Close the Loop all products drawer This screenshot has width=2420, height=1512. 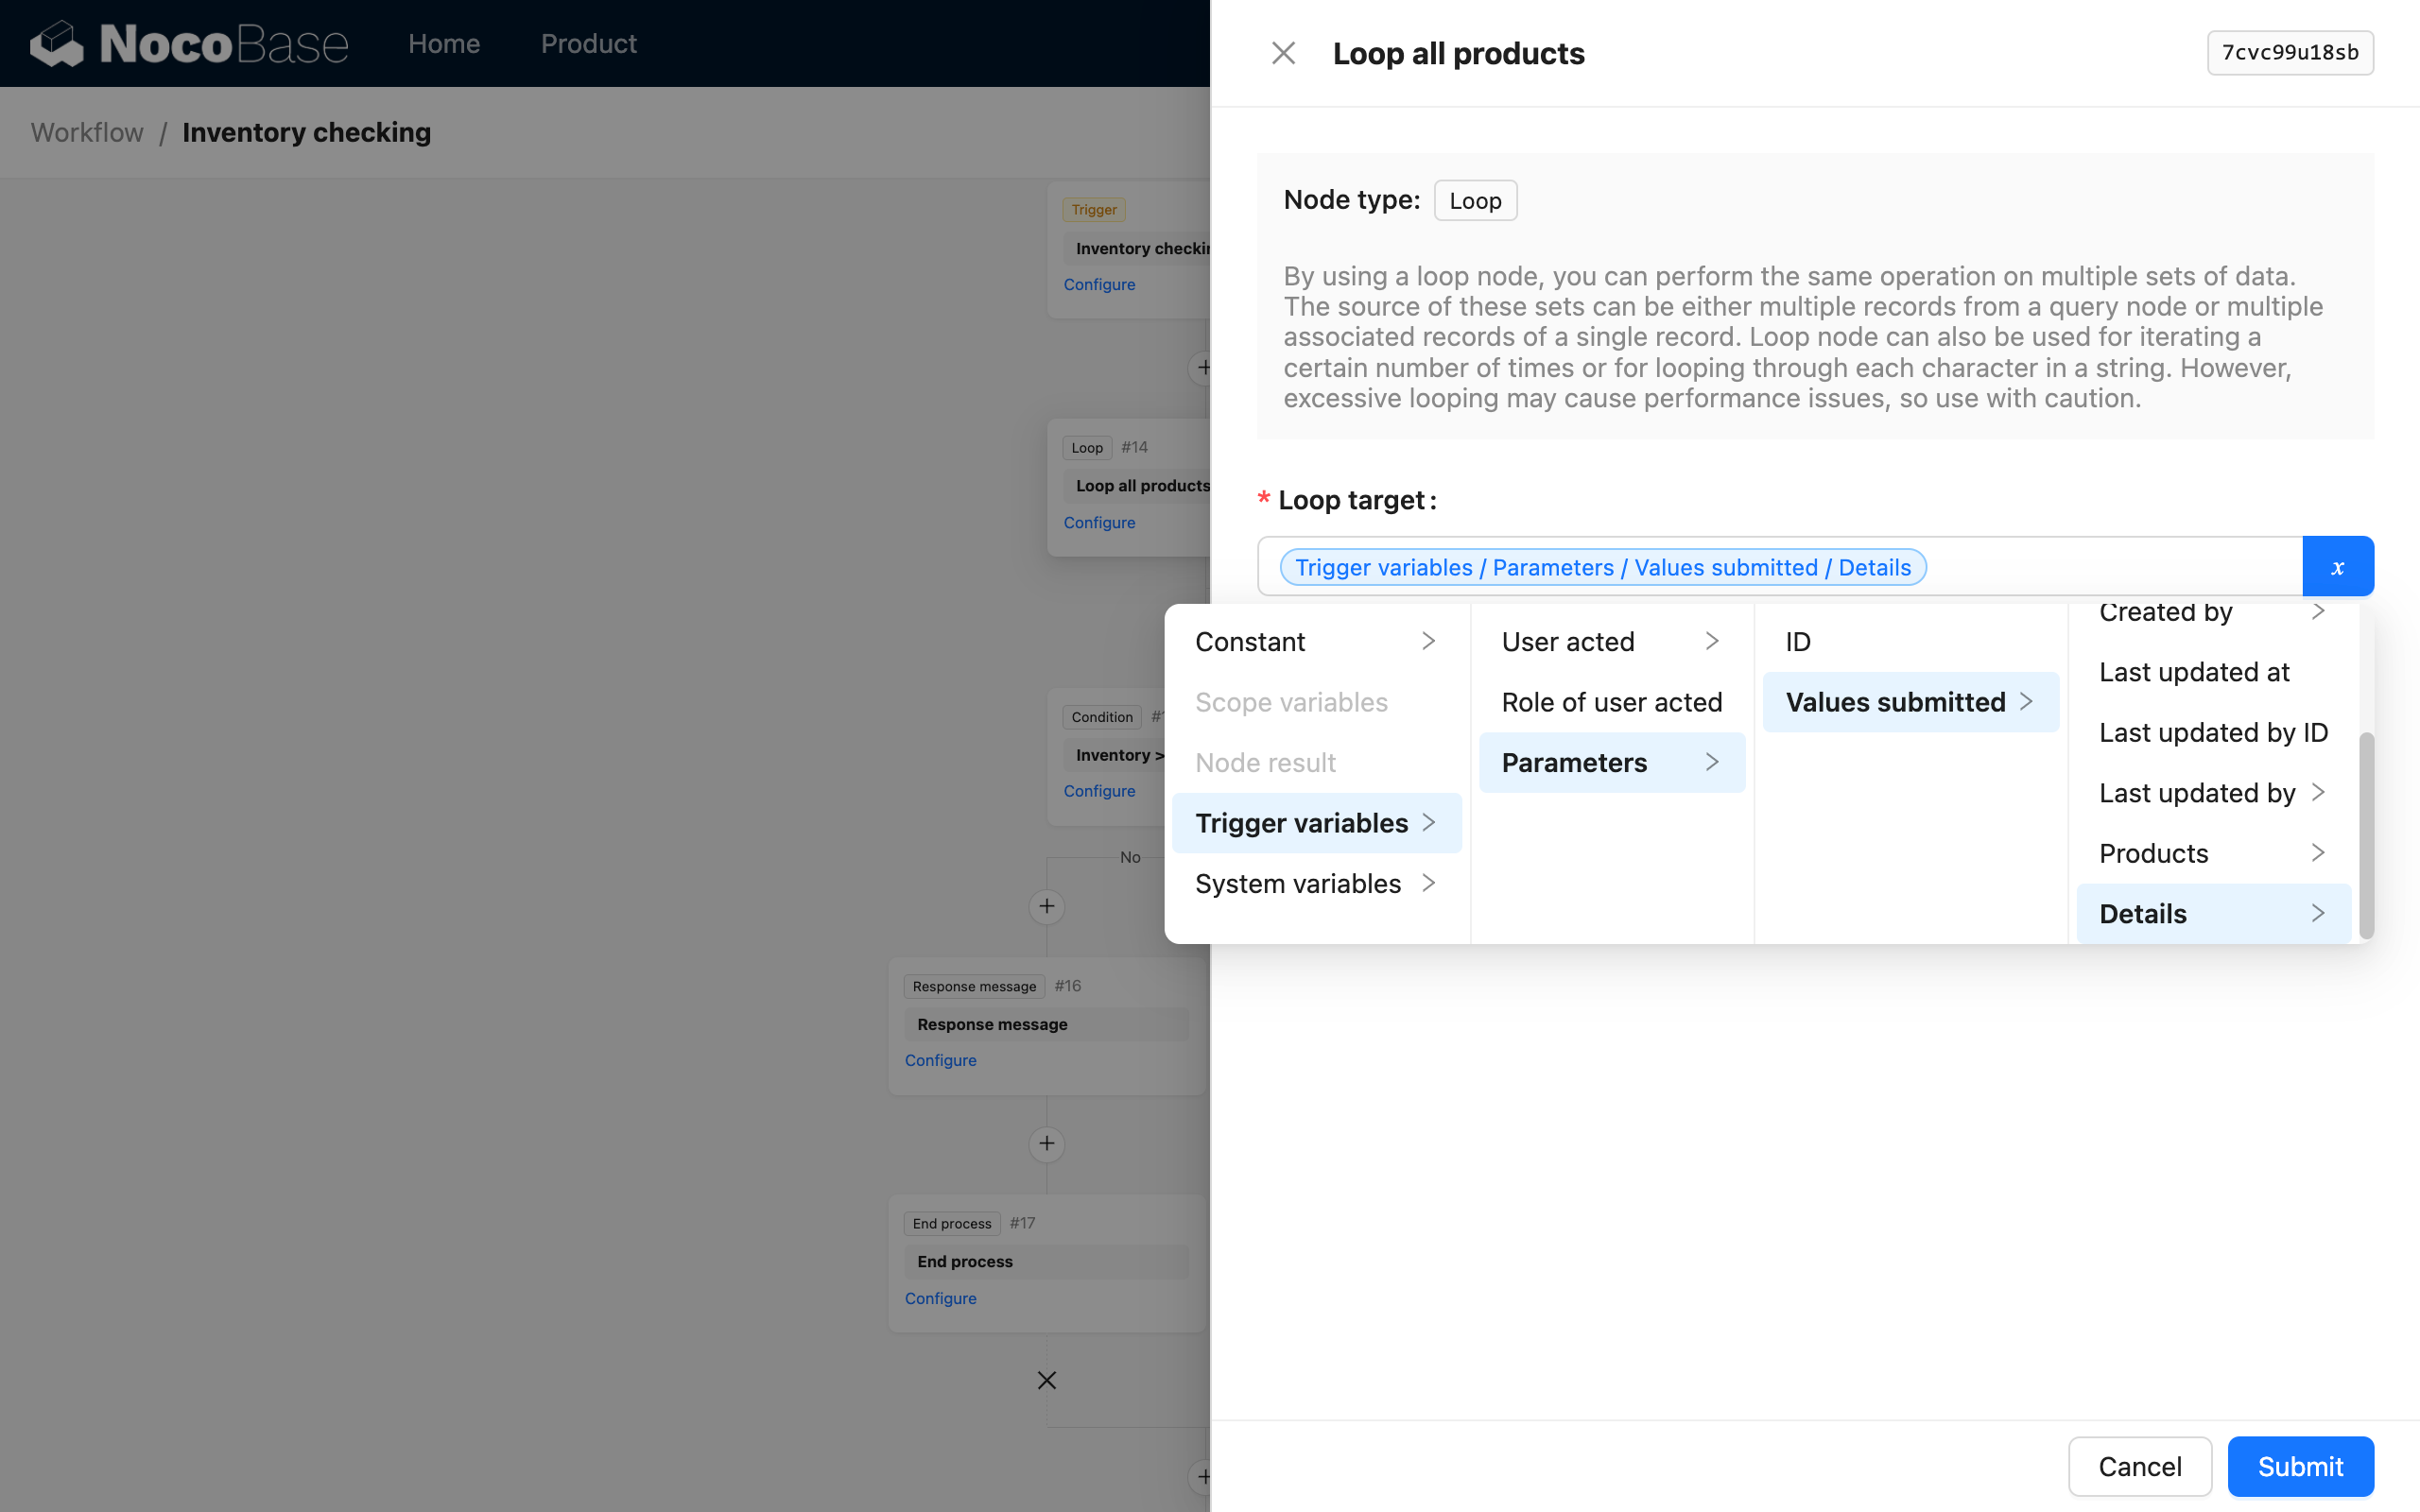(1283, 53)
